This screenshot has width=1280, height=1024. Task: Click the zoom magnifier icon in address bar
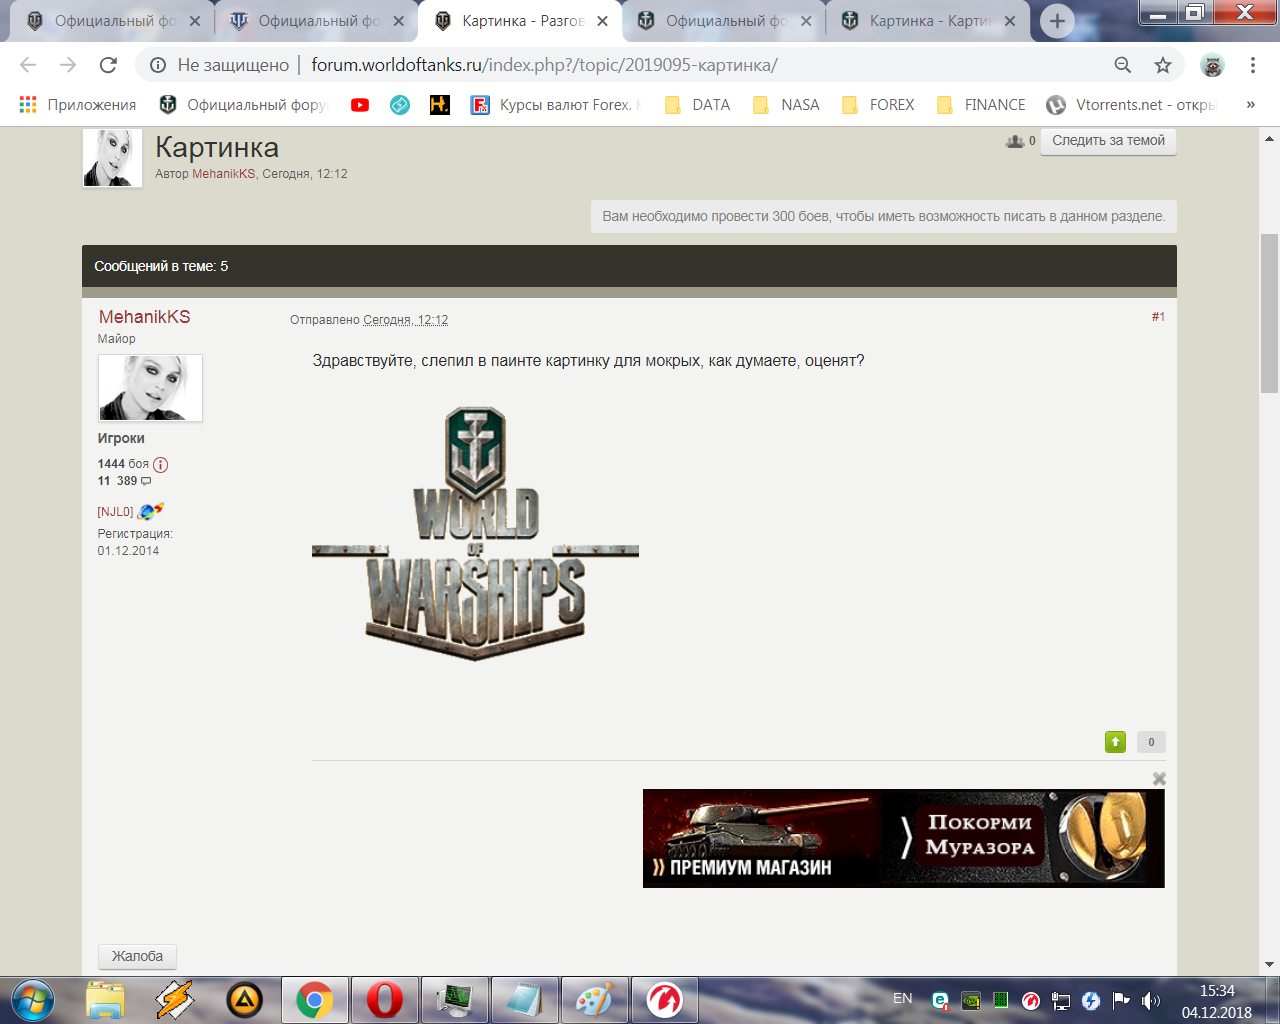pos(1123,65)
